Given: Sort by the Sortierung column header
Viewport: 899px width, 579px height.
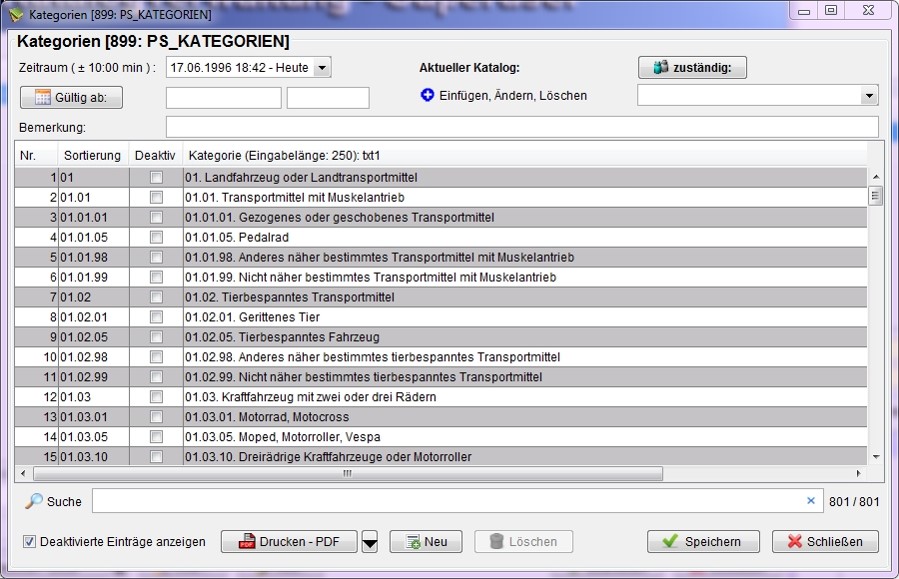Looking at the screenshot, I should click(93, 155).
